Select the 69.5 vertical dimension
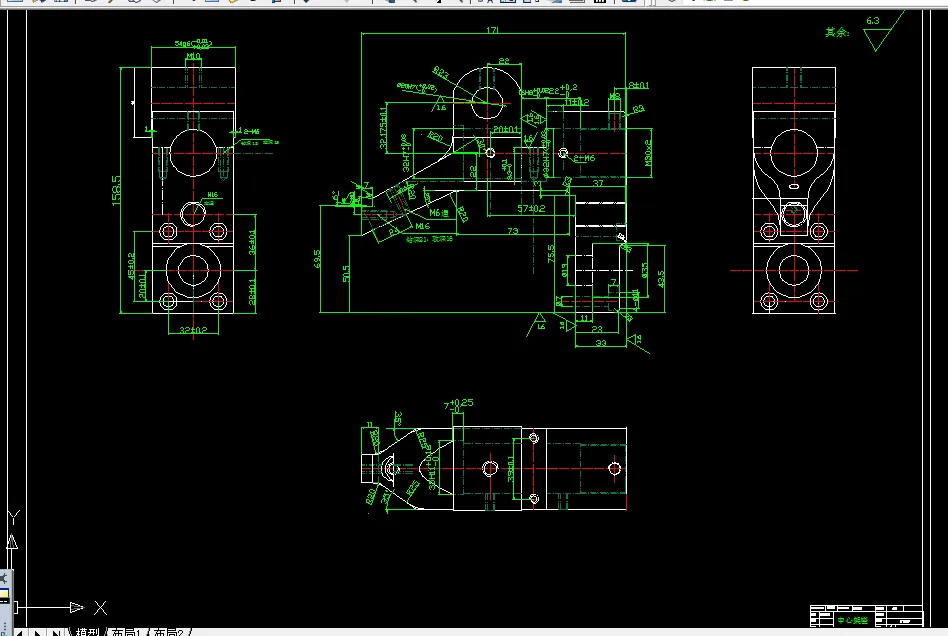 point(317,259)
